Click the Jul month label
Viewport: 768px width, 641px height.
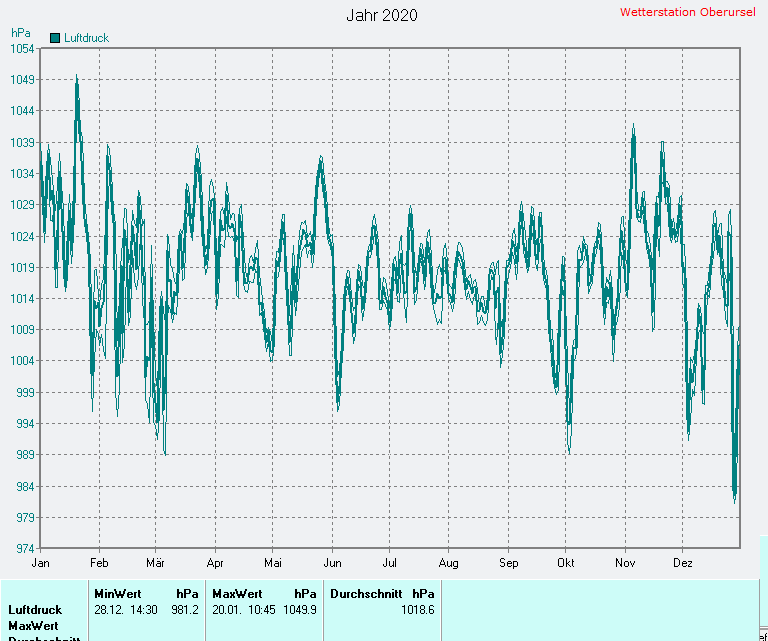click(389, 563)
